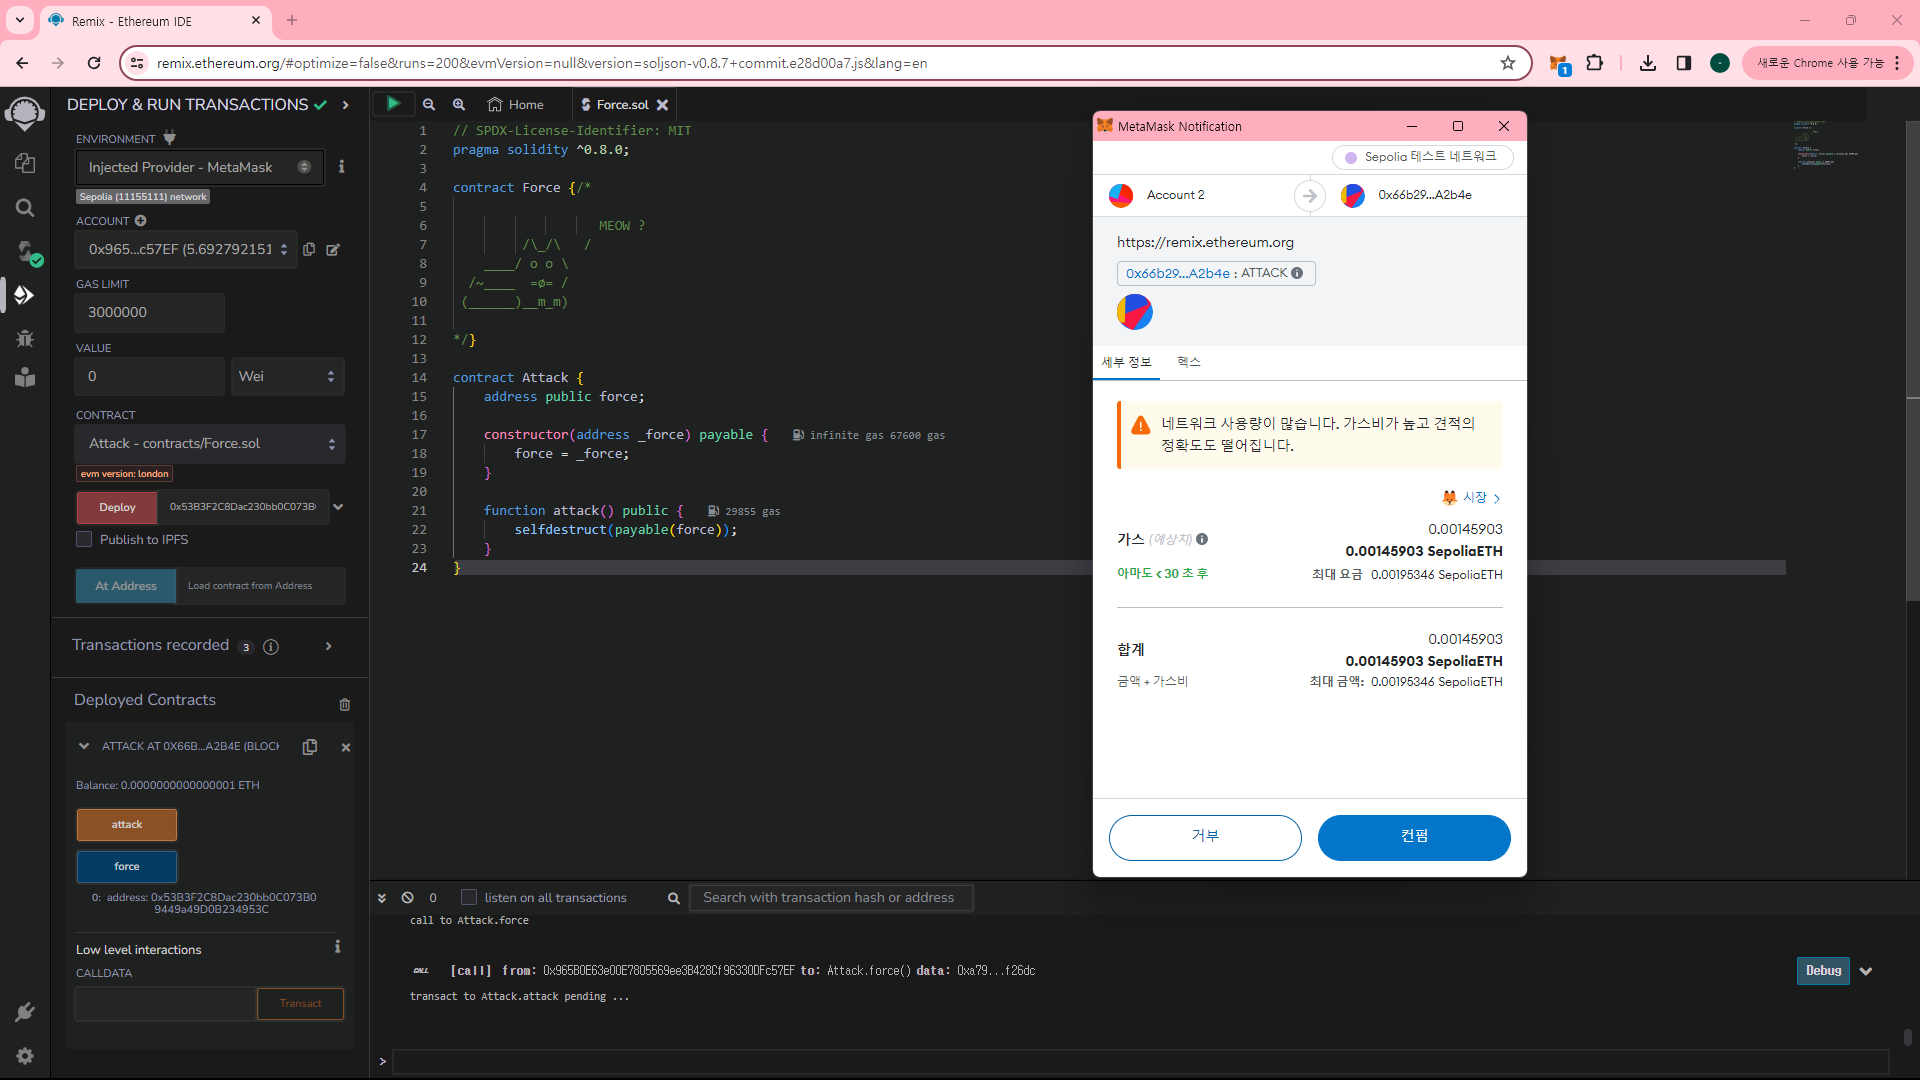The image size is (1920, 1080).
Task: Expand Deploy constructor parameters chevron
Action: [338, 507]
